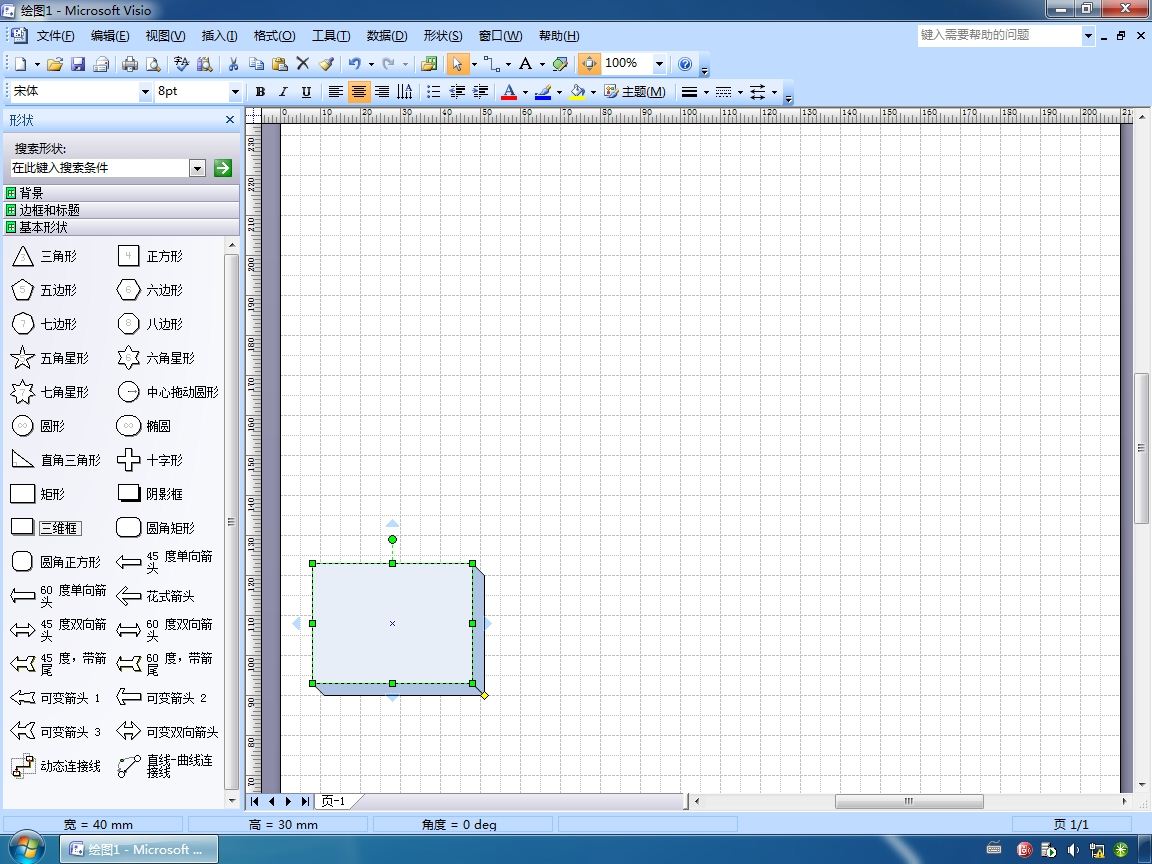
Task: Toggle Underline formatting
Action: tap(306, 92)
